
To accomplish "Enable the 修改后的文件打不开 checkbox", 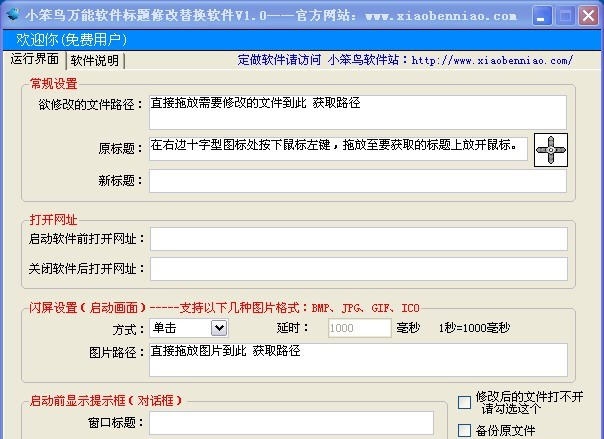I will [464, 402].
